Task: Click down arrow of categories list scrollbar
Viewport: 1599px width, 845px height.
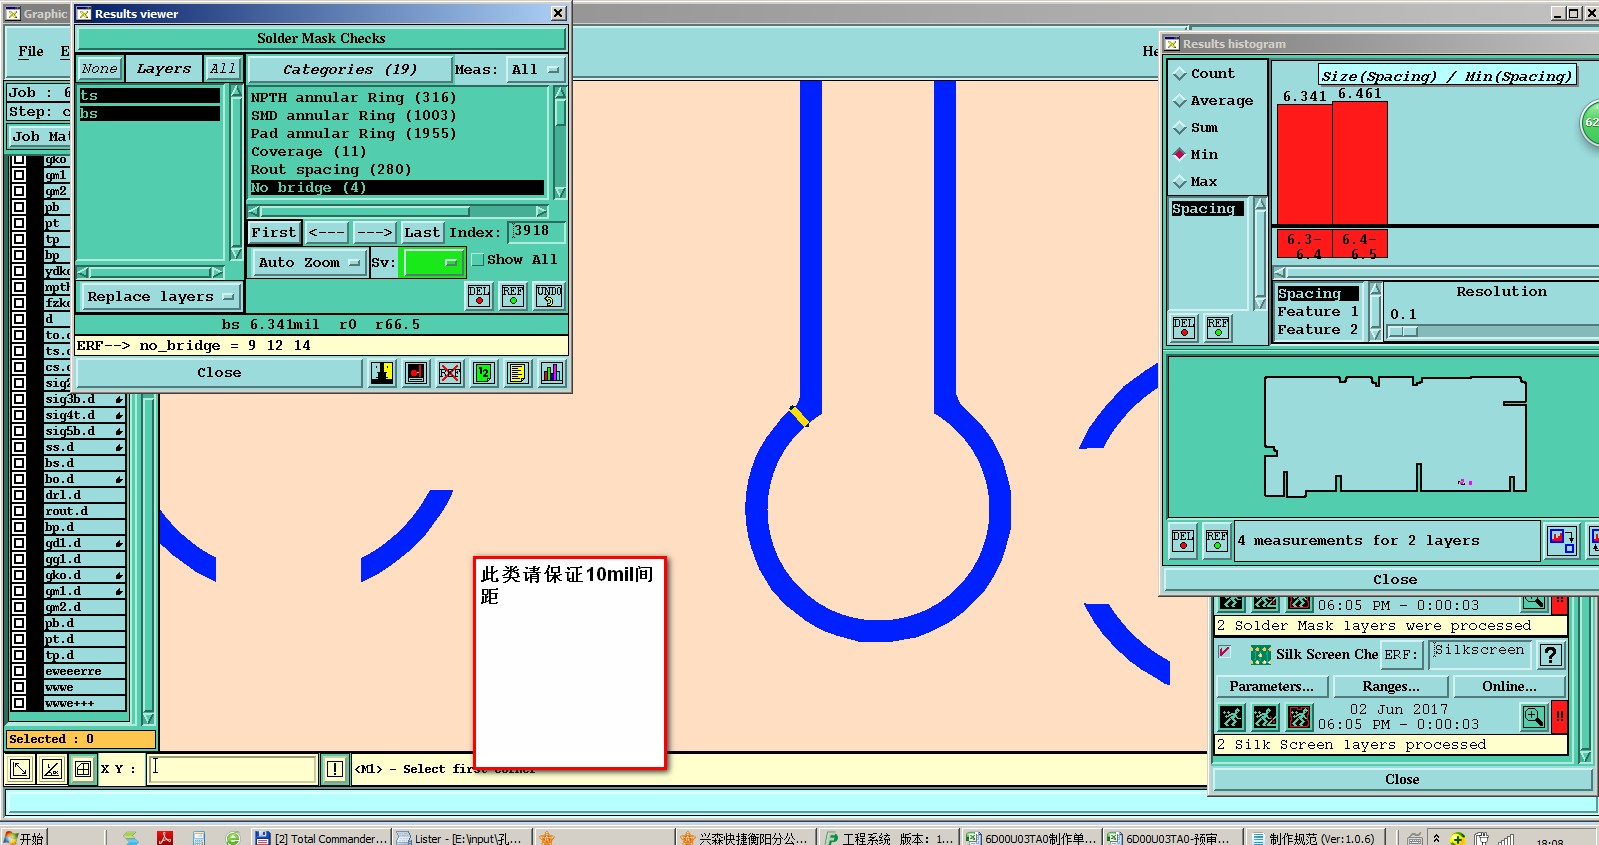Action: click(560, 192)
